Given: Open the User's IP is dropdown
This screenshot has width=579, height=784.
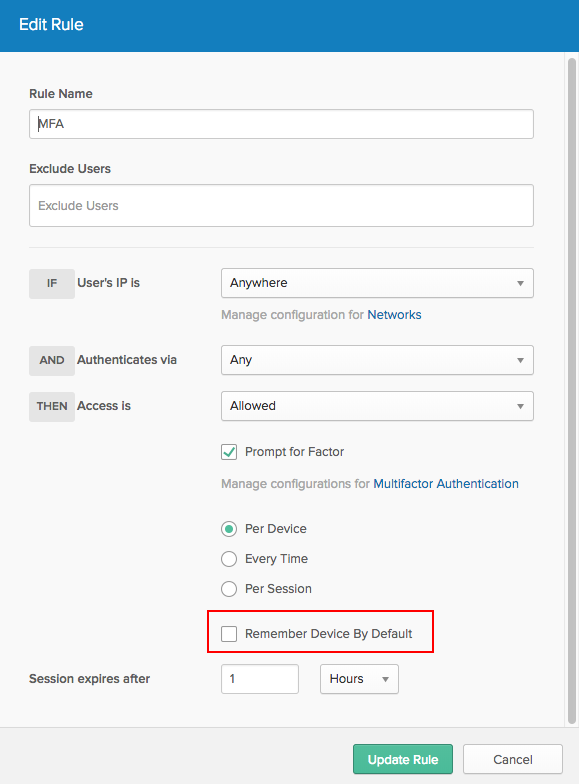Looking at the screenshot, I should (x=377, y=283).
